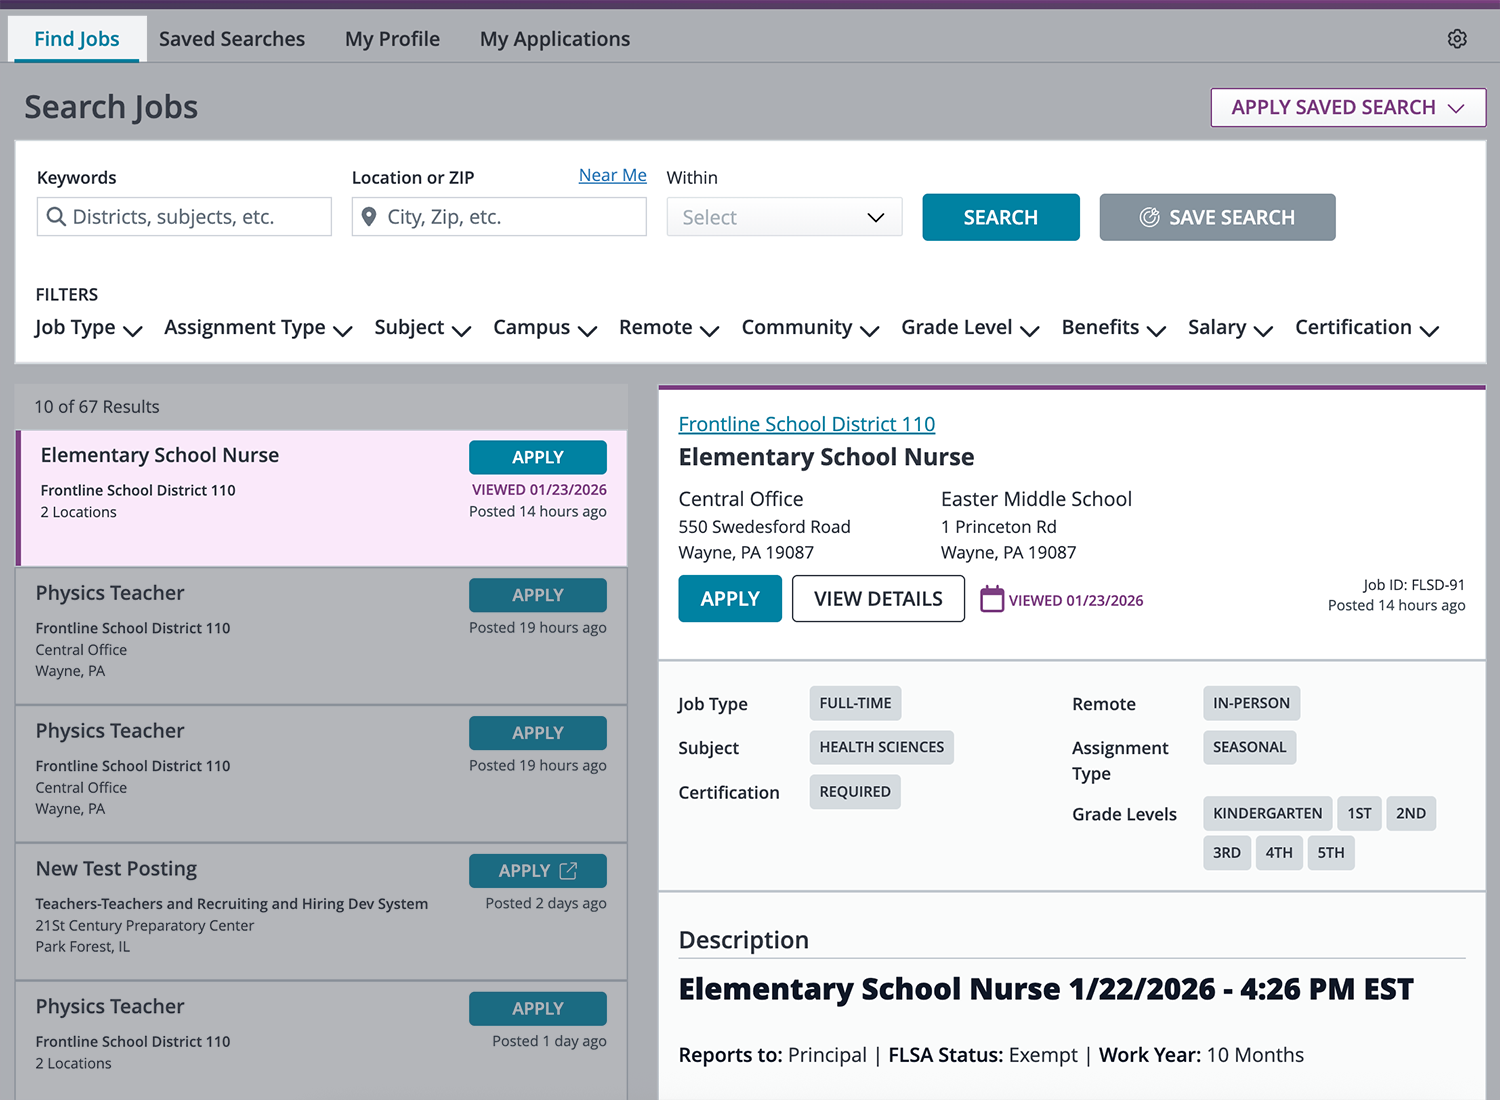Click the magnifier icon in Keywords field
The height and width of the screenshot is (1100, 1500).
pyautogui.click(x=56, y=217)
